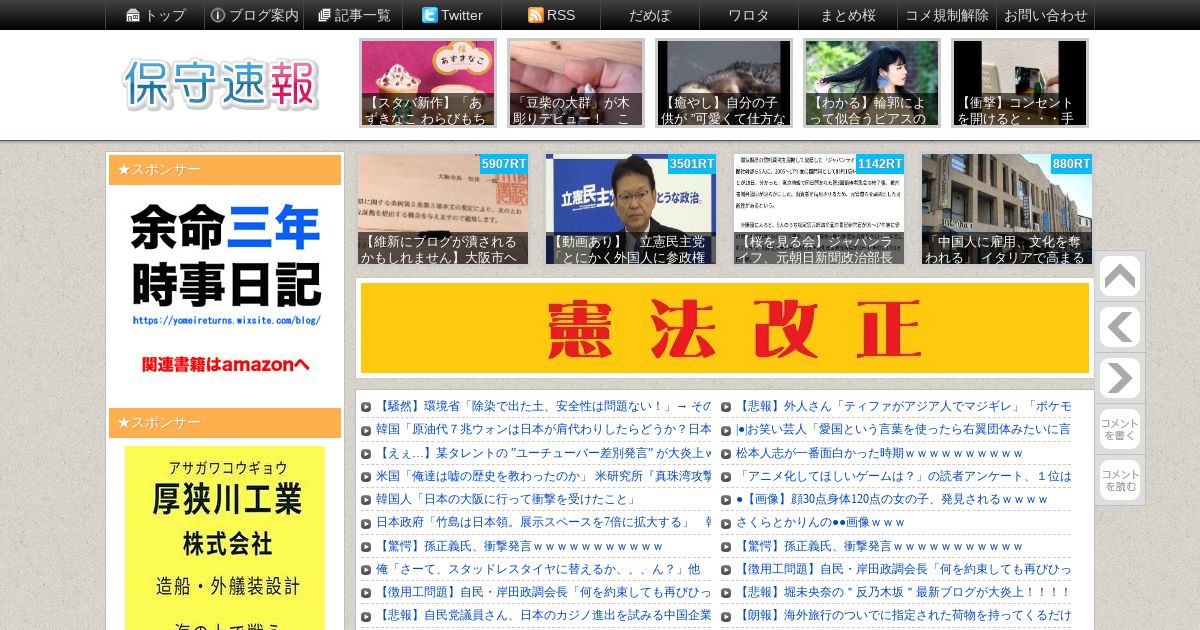Open the 5907RT 維新にブログ article thumbnail
The width and height of the screenshot is (1200, 630).
(x=443, y=209)
